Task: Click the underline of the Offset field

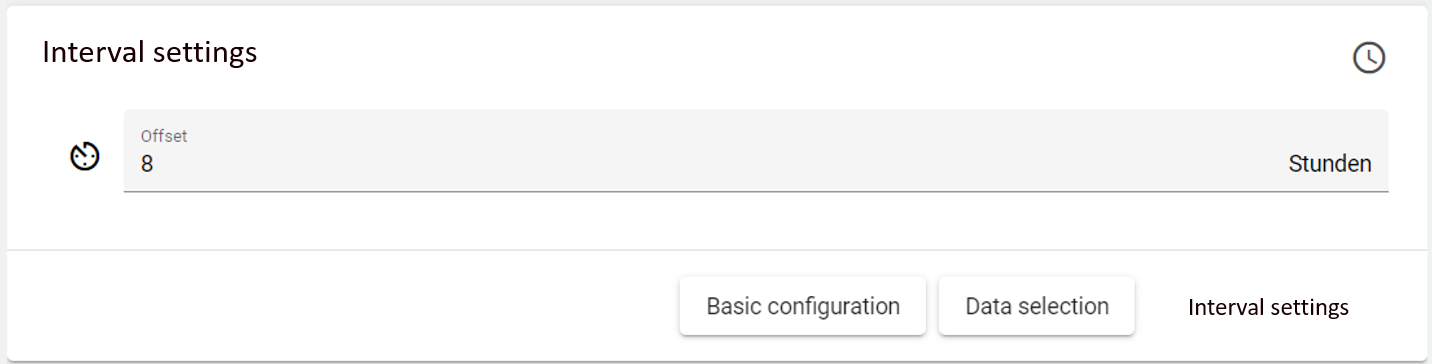Action: 756,191
